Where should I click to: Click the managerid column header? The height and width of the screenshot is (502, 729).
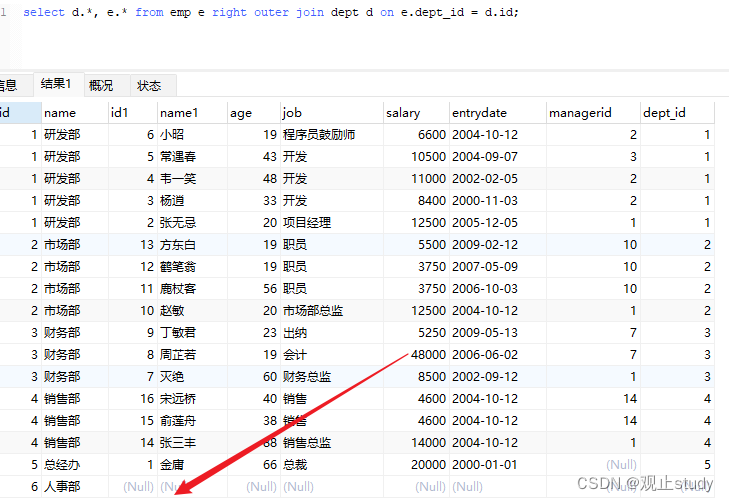(x=593, y=112)
